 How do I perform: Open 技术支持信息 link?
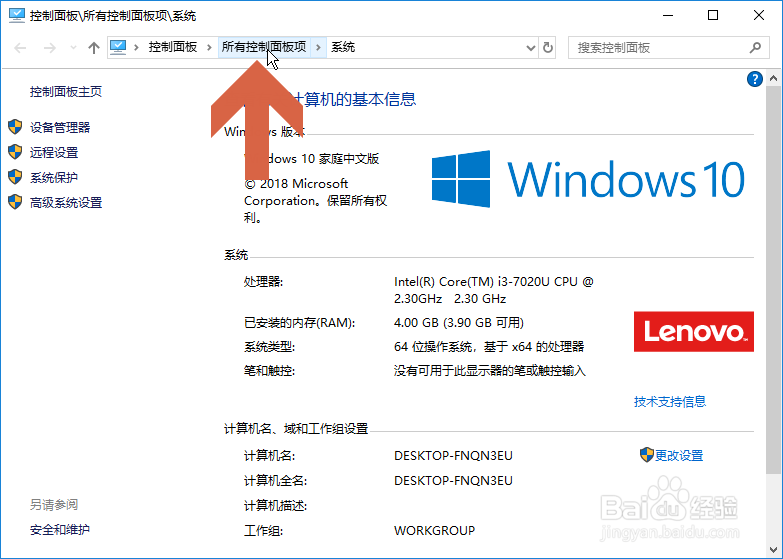point(670,402)
